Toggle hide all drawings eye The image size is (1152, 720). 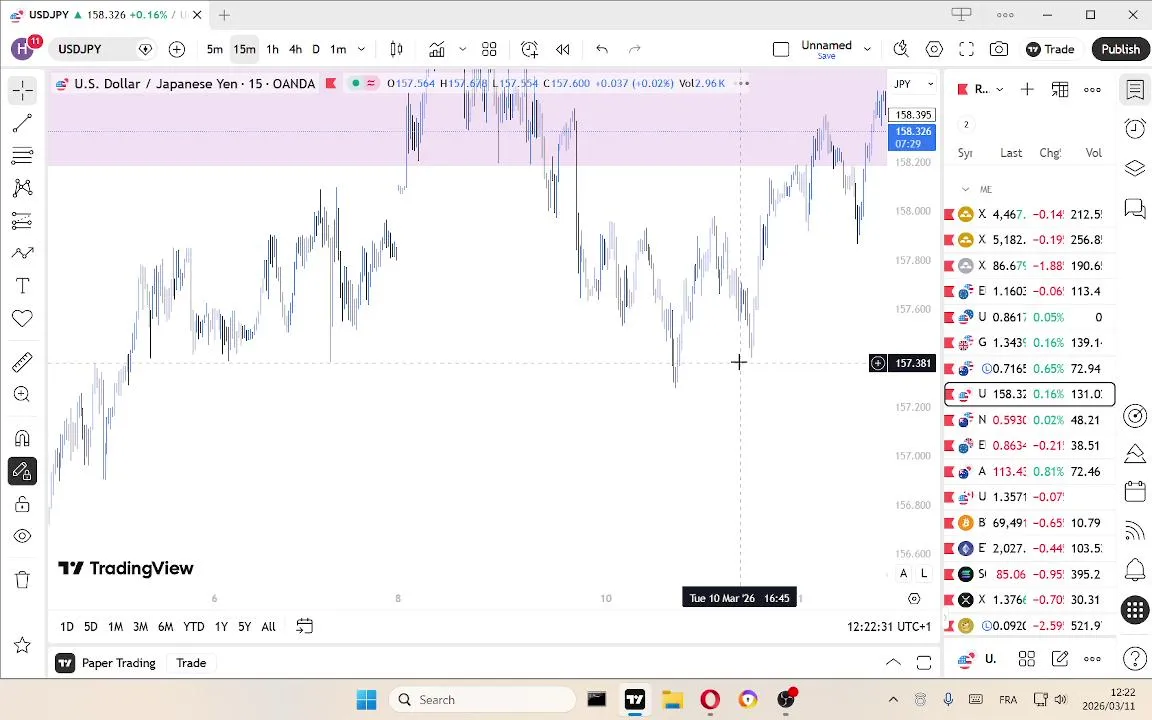22,536
